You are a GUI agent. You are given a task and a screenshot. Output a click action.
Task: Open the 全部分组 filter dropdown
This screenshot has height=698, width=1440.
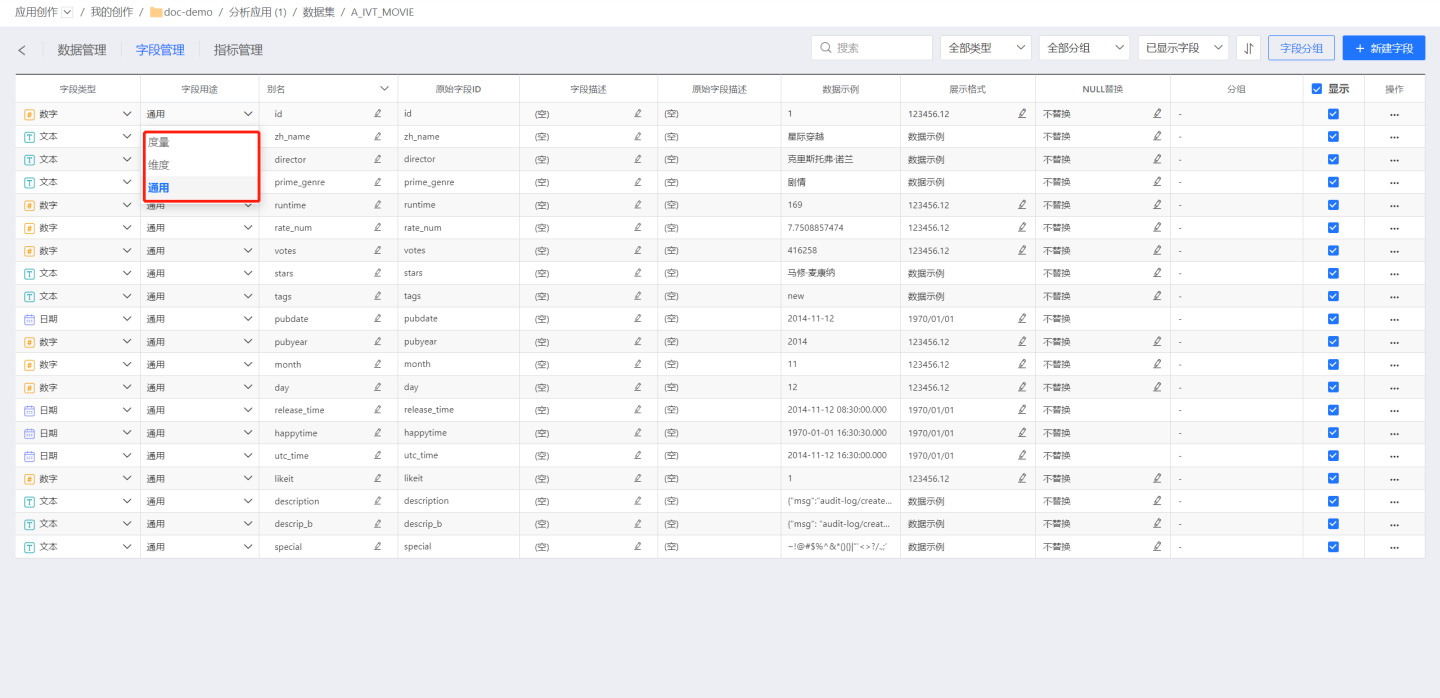(1084, 48)
